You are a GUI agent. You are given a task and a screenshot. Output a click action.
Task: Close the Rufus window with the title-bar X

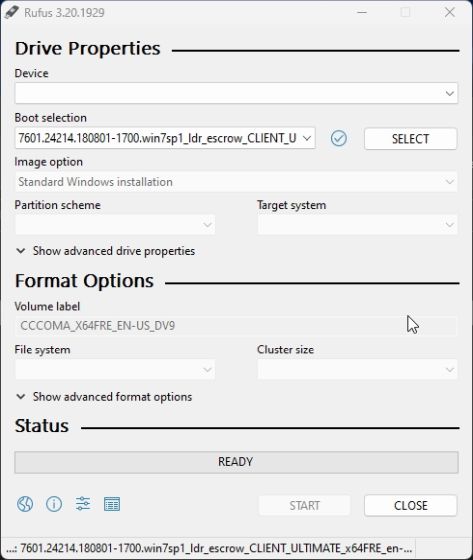coord(449,12)
